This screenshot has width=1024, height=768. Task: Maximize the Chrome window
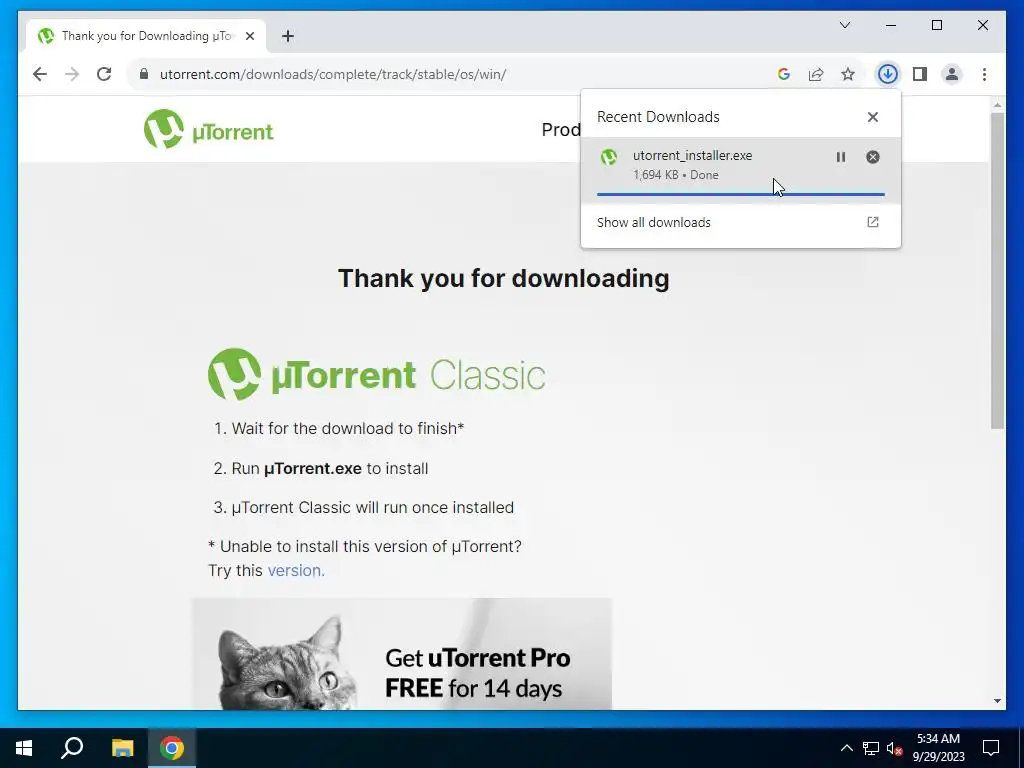tap(936, 25)
